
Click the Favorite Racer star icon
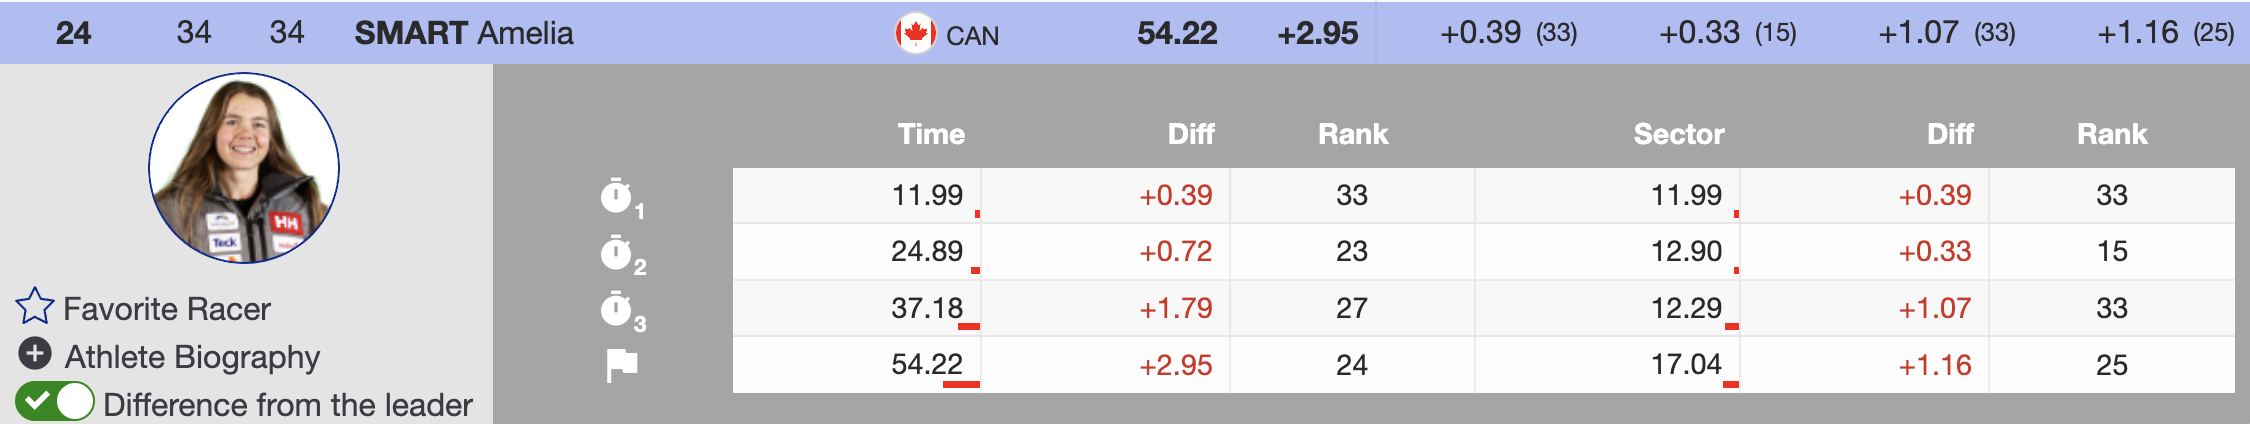click(35, 307)
